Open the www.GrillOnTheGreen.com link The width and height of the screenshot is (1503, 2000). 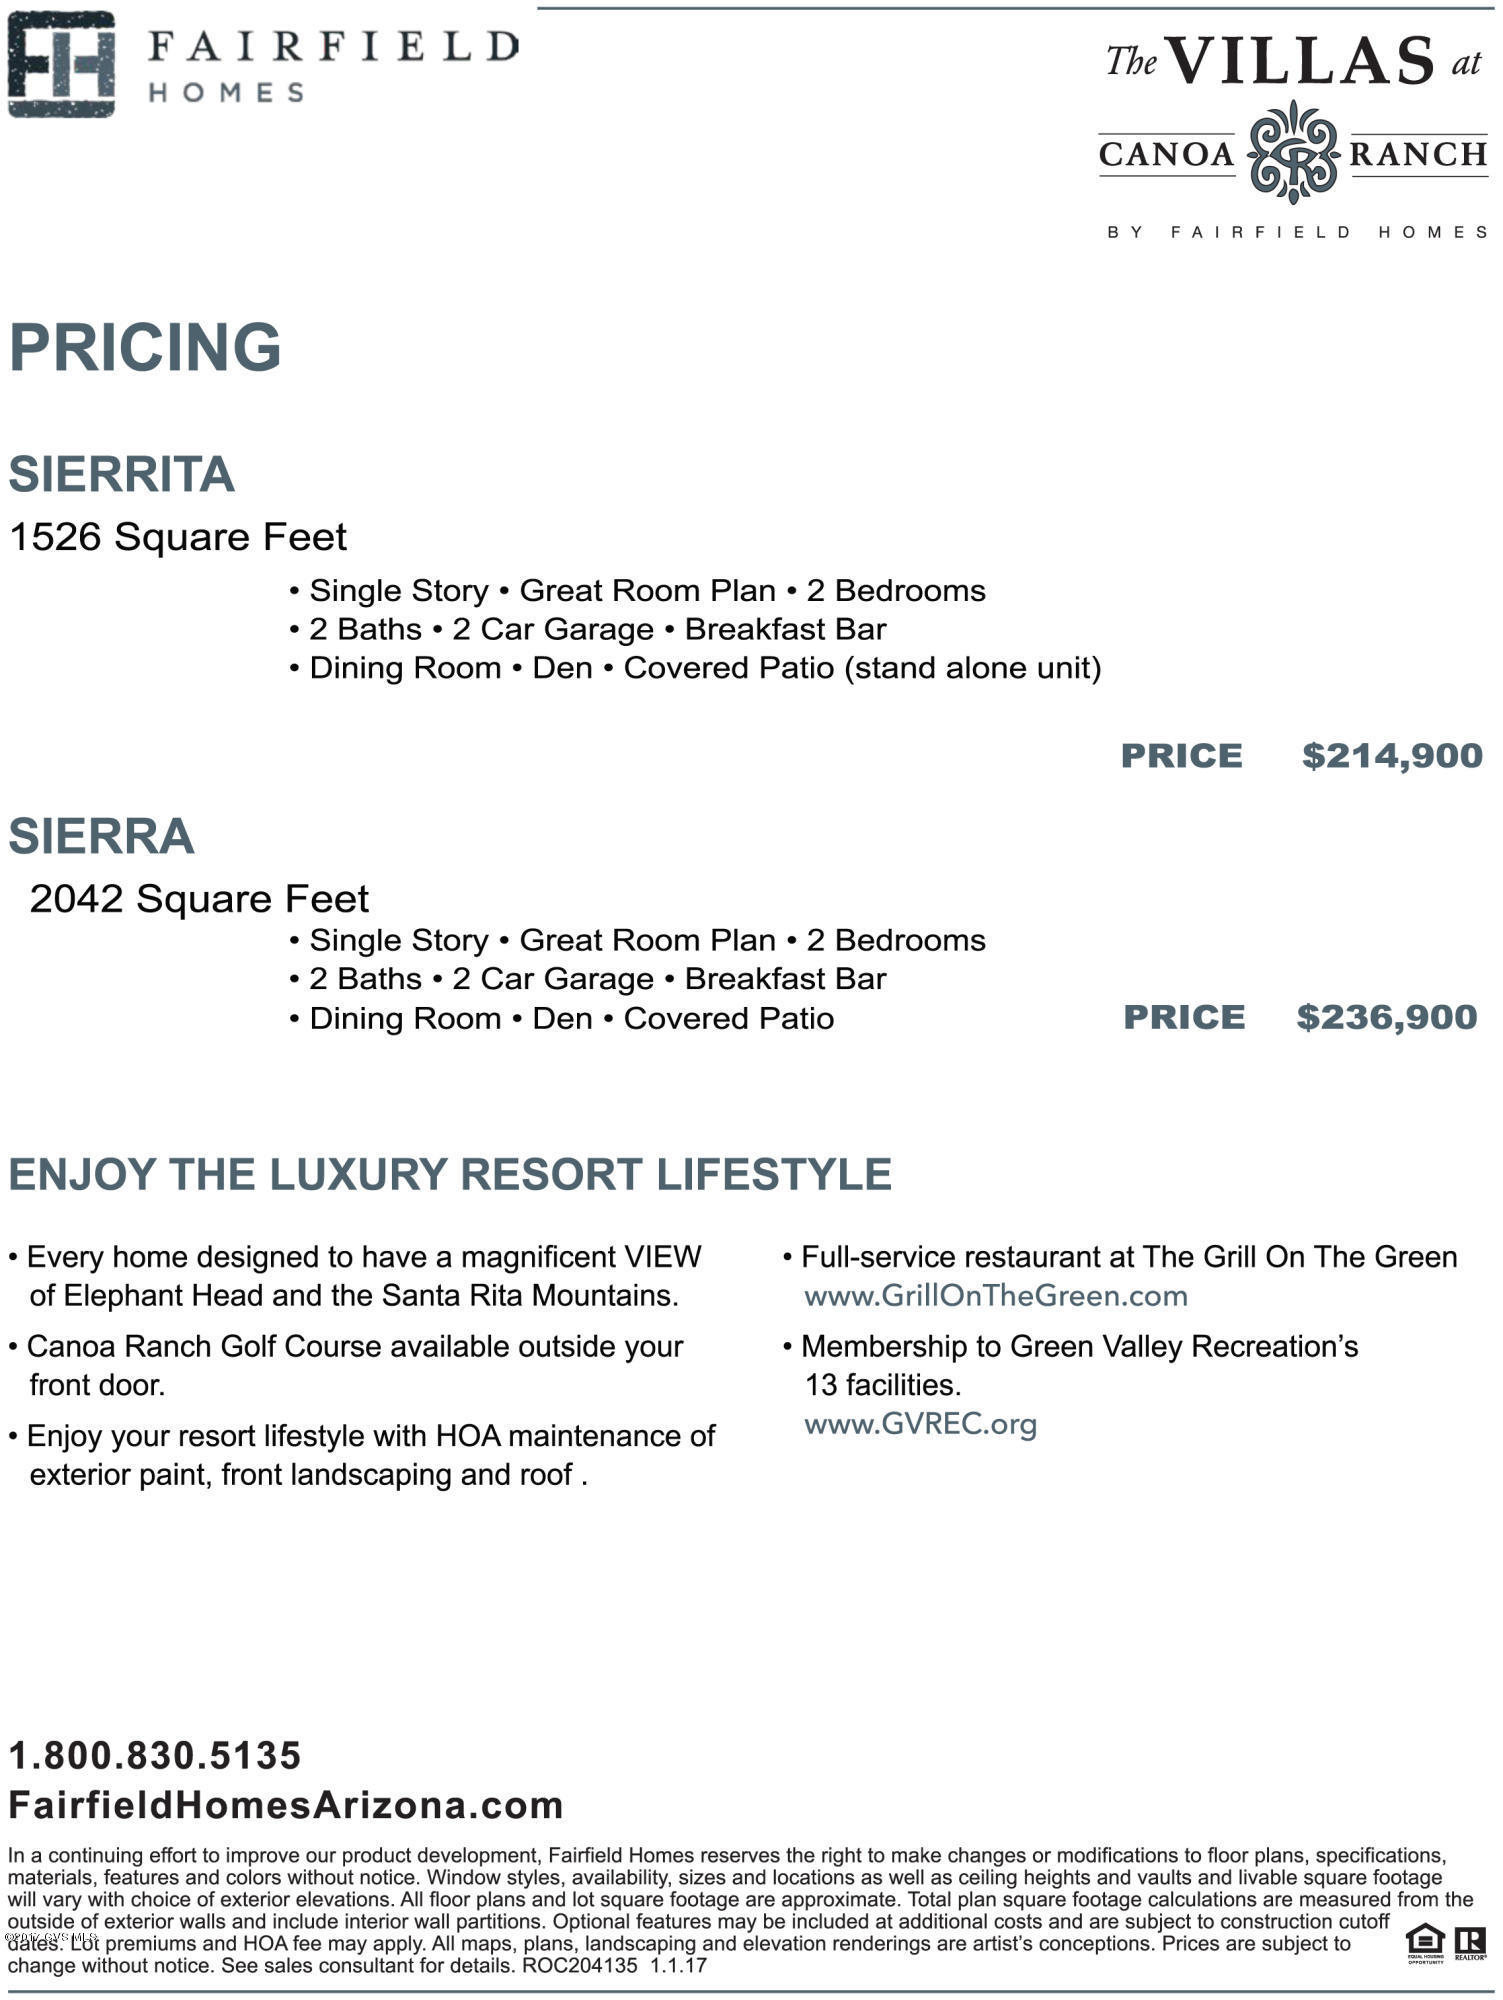point(996,1295)
